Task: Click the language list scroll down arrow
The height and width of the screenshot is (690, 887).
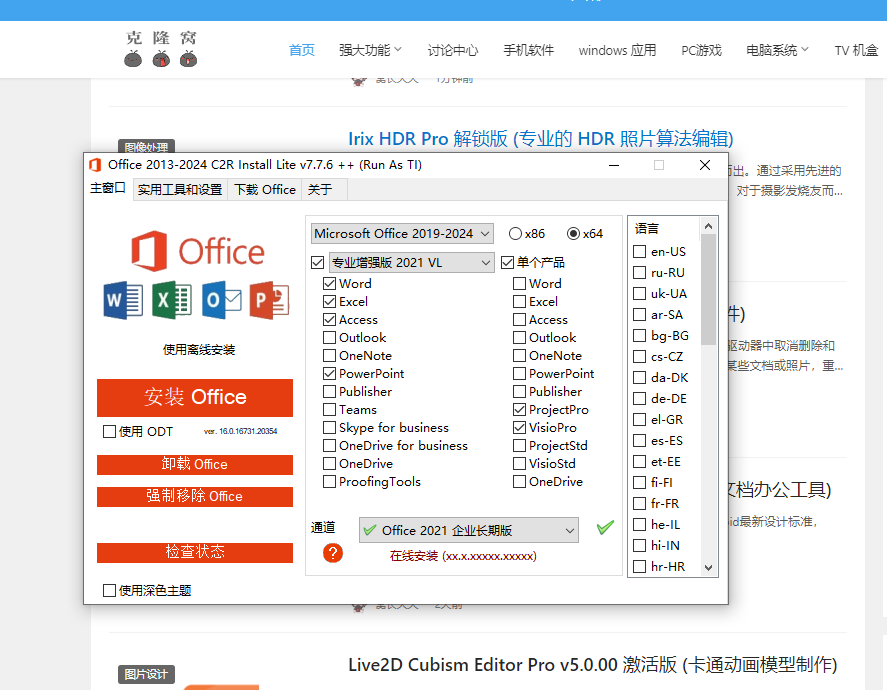Action: coord(708,567)
